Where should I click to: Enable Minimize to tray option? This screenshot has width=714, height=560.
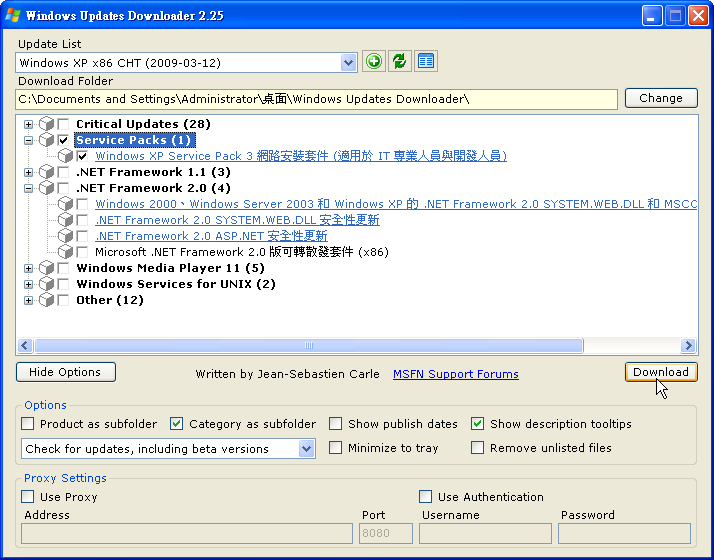point(336,448)
